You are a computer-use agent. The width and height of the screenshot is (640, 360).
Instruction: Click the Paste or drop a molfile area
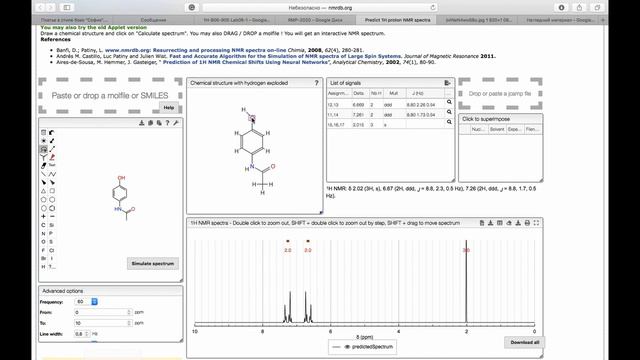coord(110,96)
